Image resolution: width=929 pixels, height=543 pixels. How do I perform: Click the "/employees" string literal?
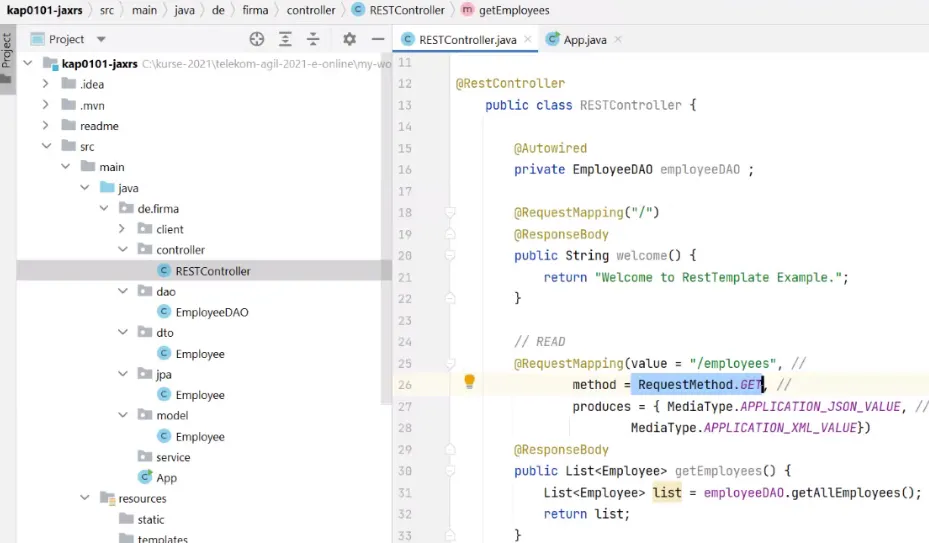[733, 363]
